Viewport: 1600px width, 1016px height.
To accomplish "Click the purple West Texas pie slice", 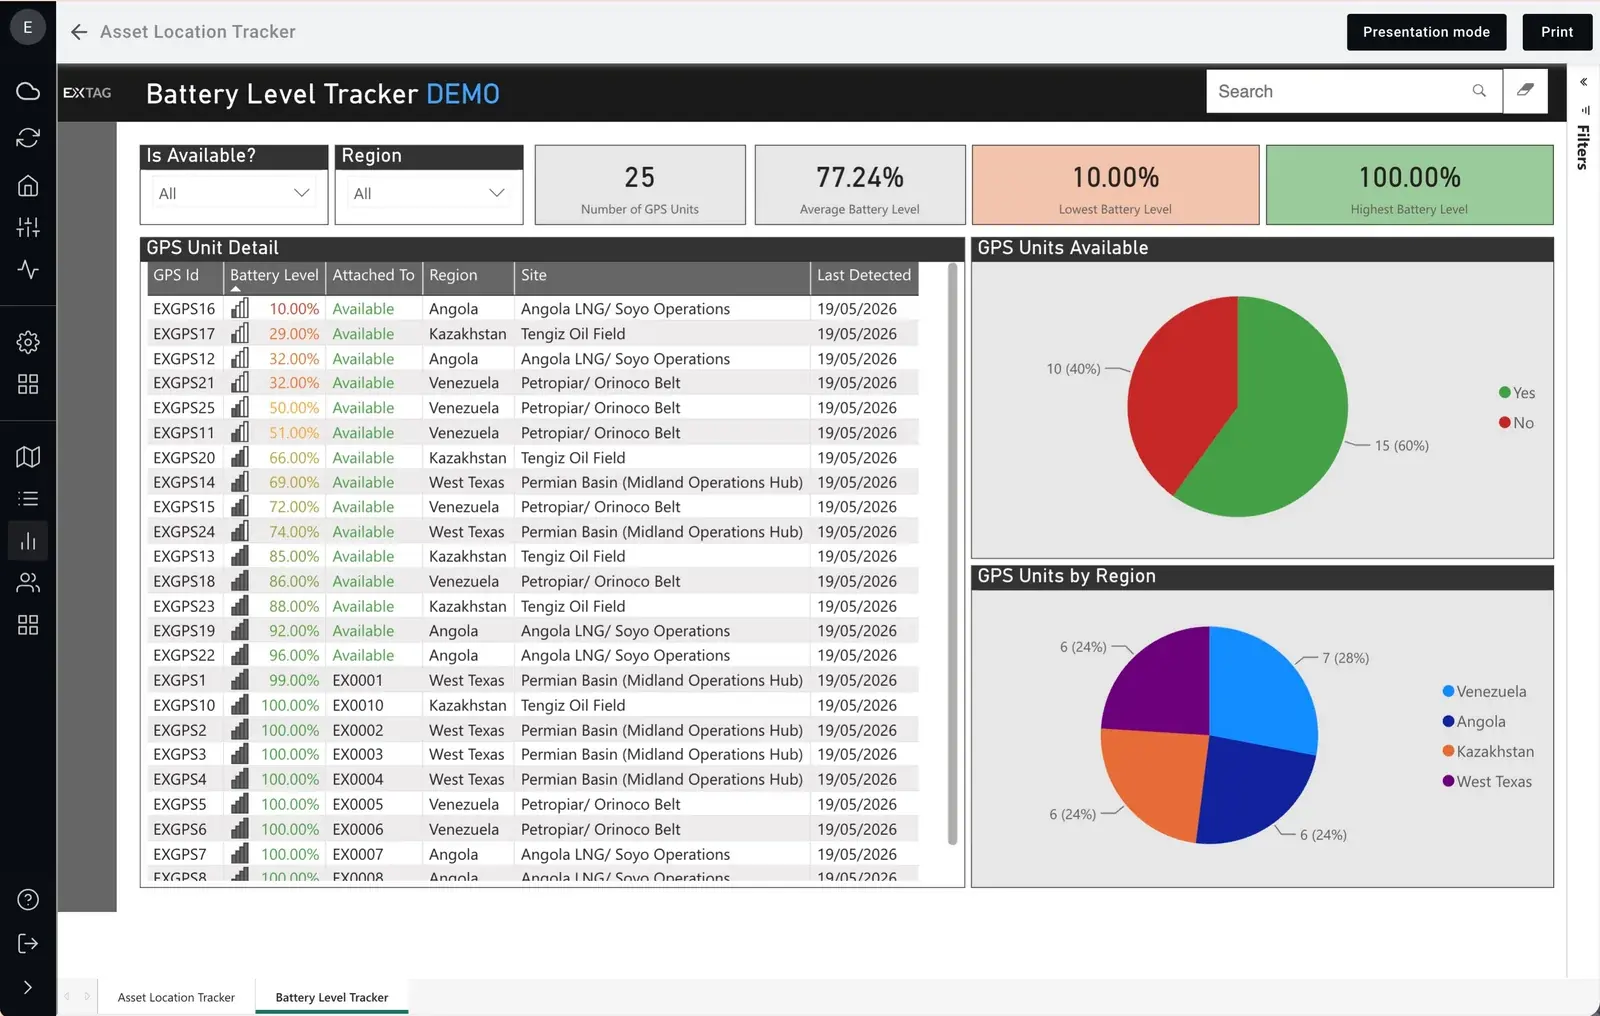I will point(1165,685).
